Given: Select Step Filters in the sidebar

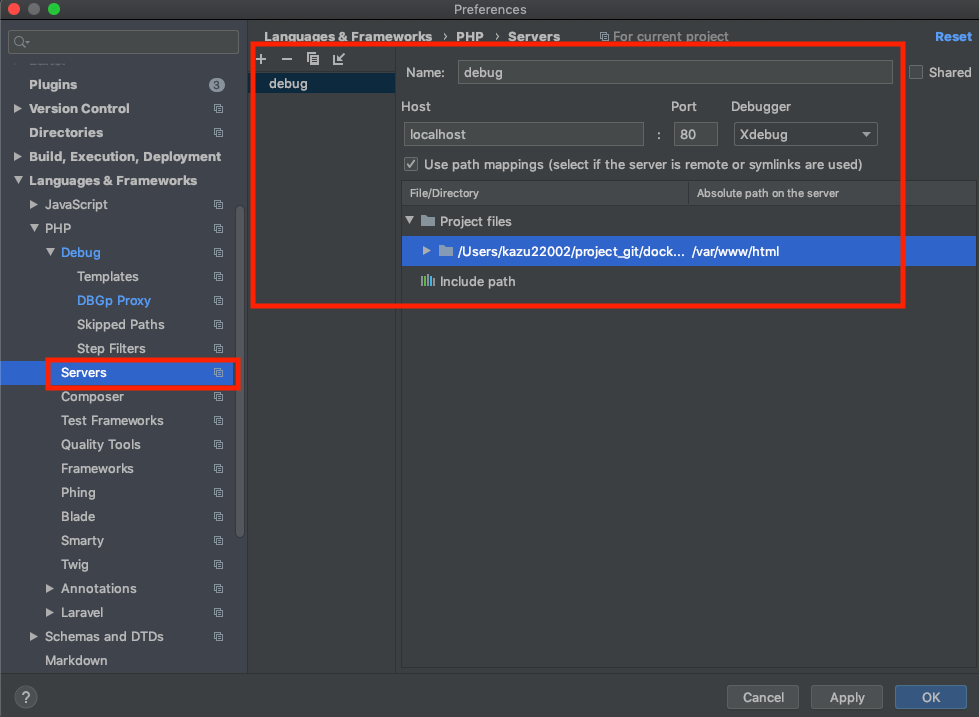Looking at the screenshot, I should click(113, 348).
